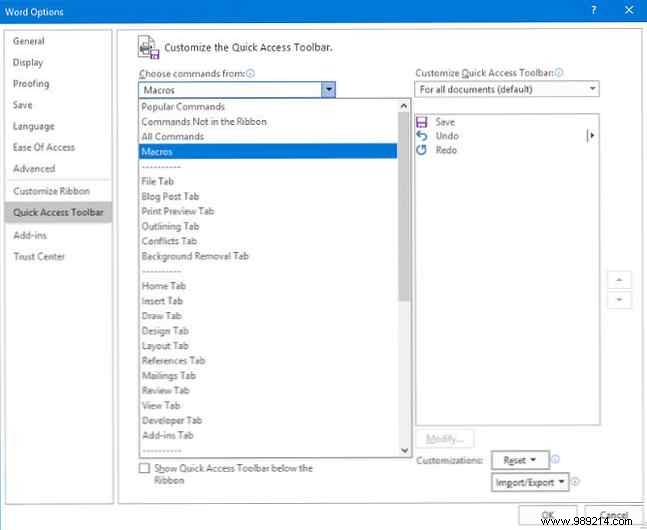Select the Undo entry in toolbar list
Viewport: 647px width, 530px height.
pos(508,136)
